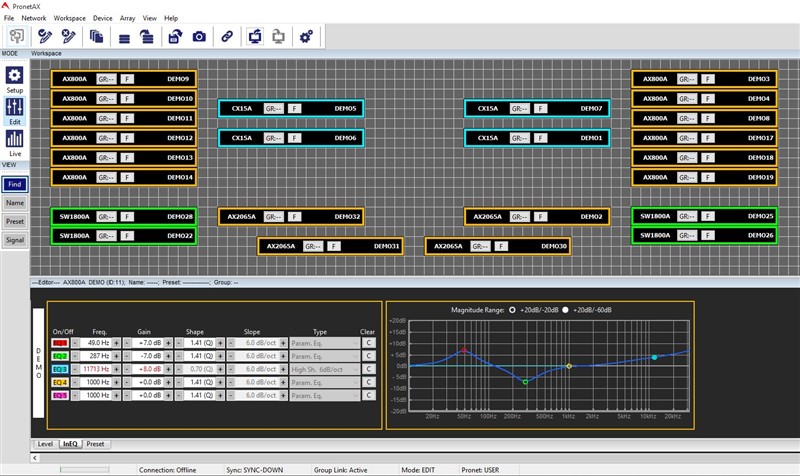Toggle the F button on device DEMO5

pyautogui.click(x=294, y=108)
